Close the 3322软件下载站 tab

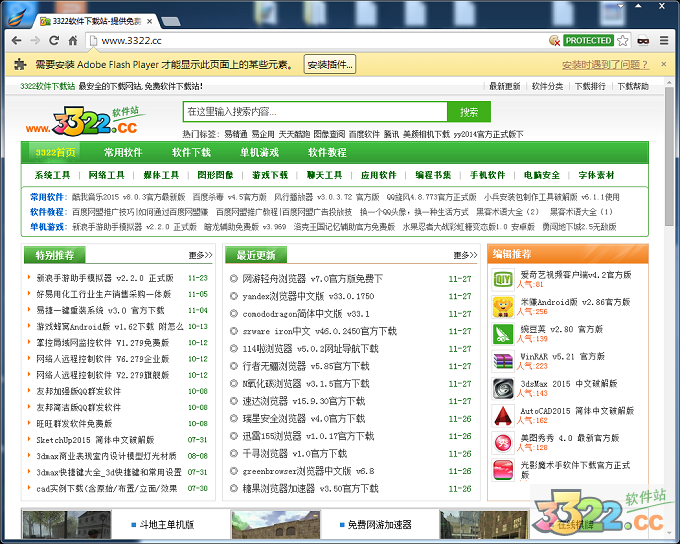coord(149,21)
